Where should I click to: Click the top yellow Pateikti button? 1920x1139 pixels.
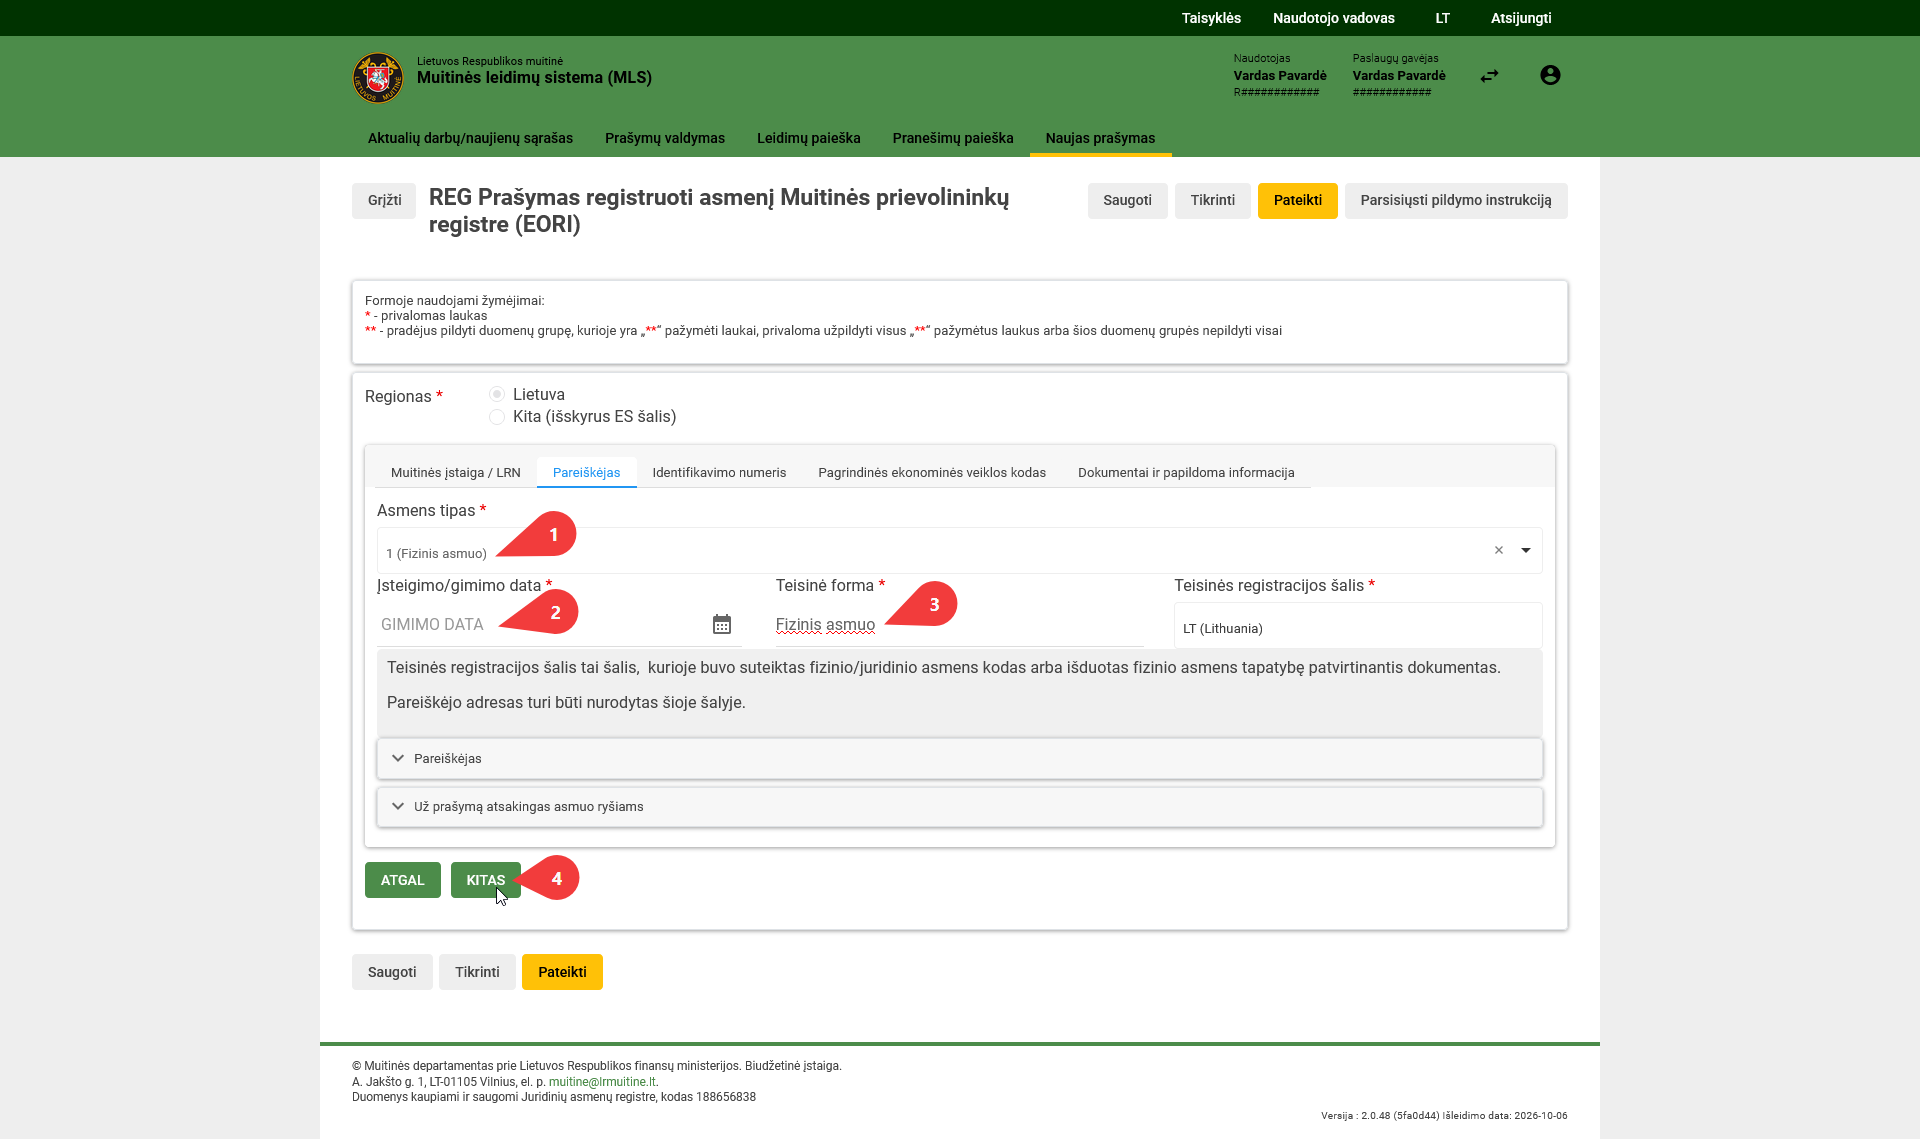click(x=1297, y=201)
